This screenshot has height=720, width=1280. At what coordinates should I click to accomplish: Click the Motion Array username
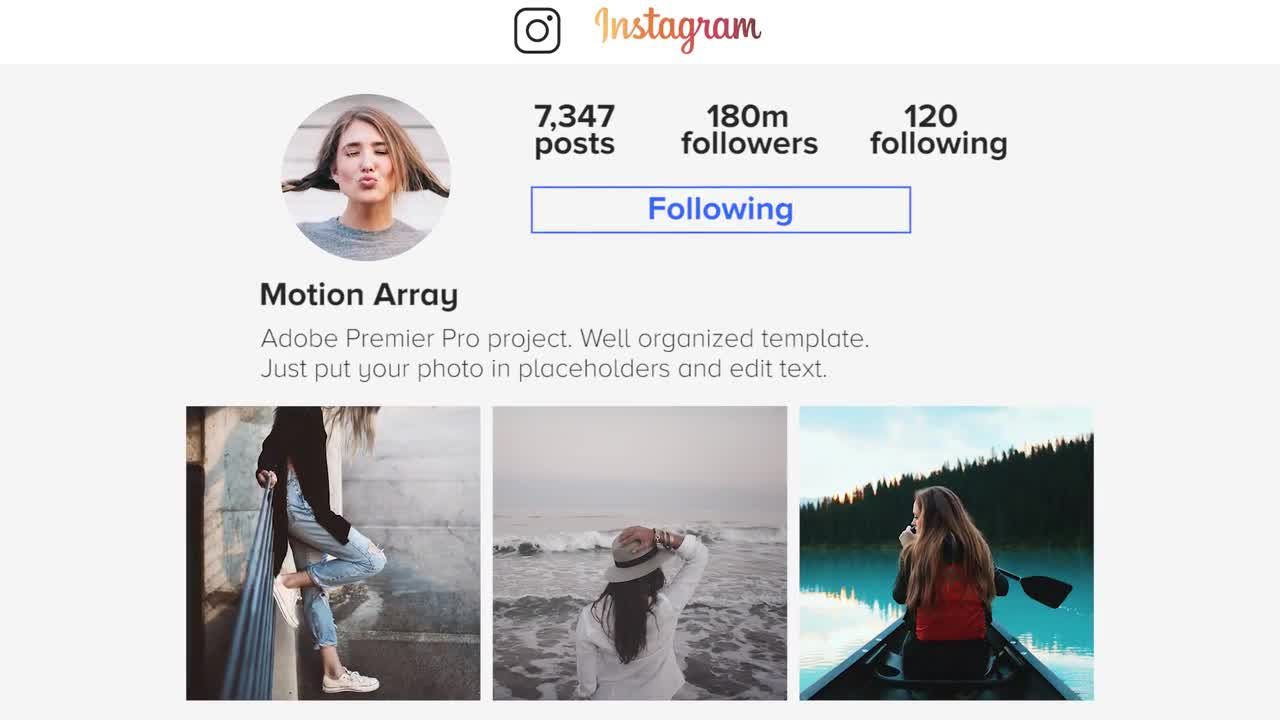point(358,294)
